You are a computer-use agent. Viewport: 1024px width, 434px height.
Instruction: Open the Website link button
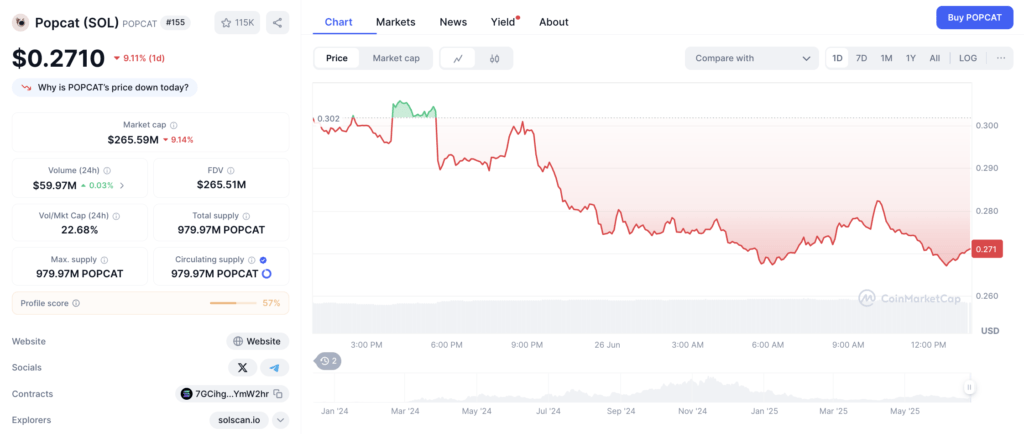point(257,341)
